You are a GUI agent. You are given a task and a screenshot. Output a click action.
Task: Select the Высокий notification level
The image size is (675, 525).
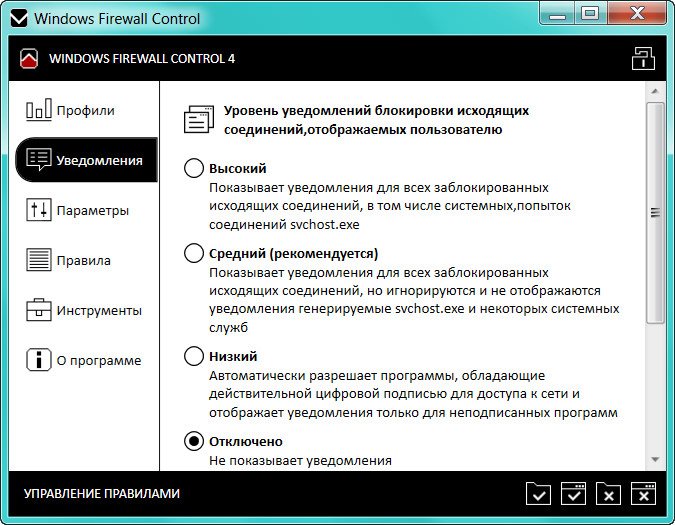[194, 168]
